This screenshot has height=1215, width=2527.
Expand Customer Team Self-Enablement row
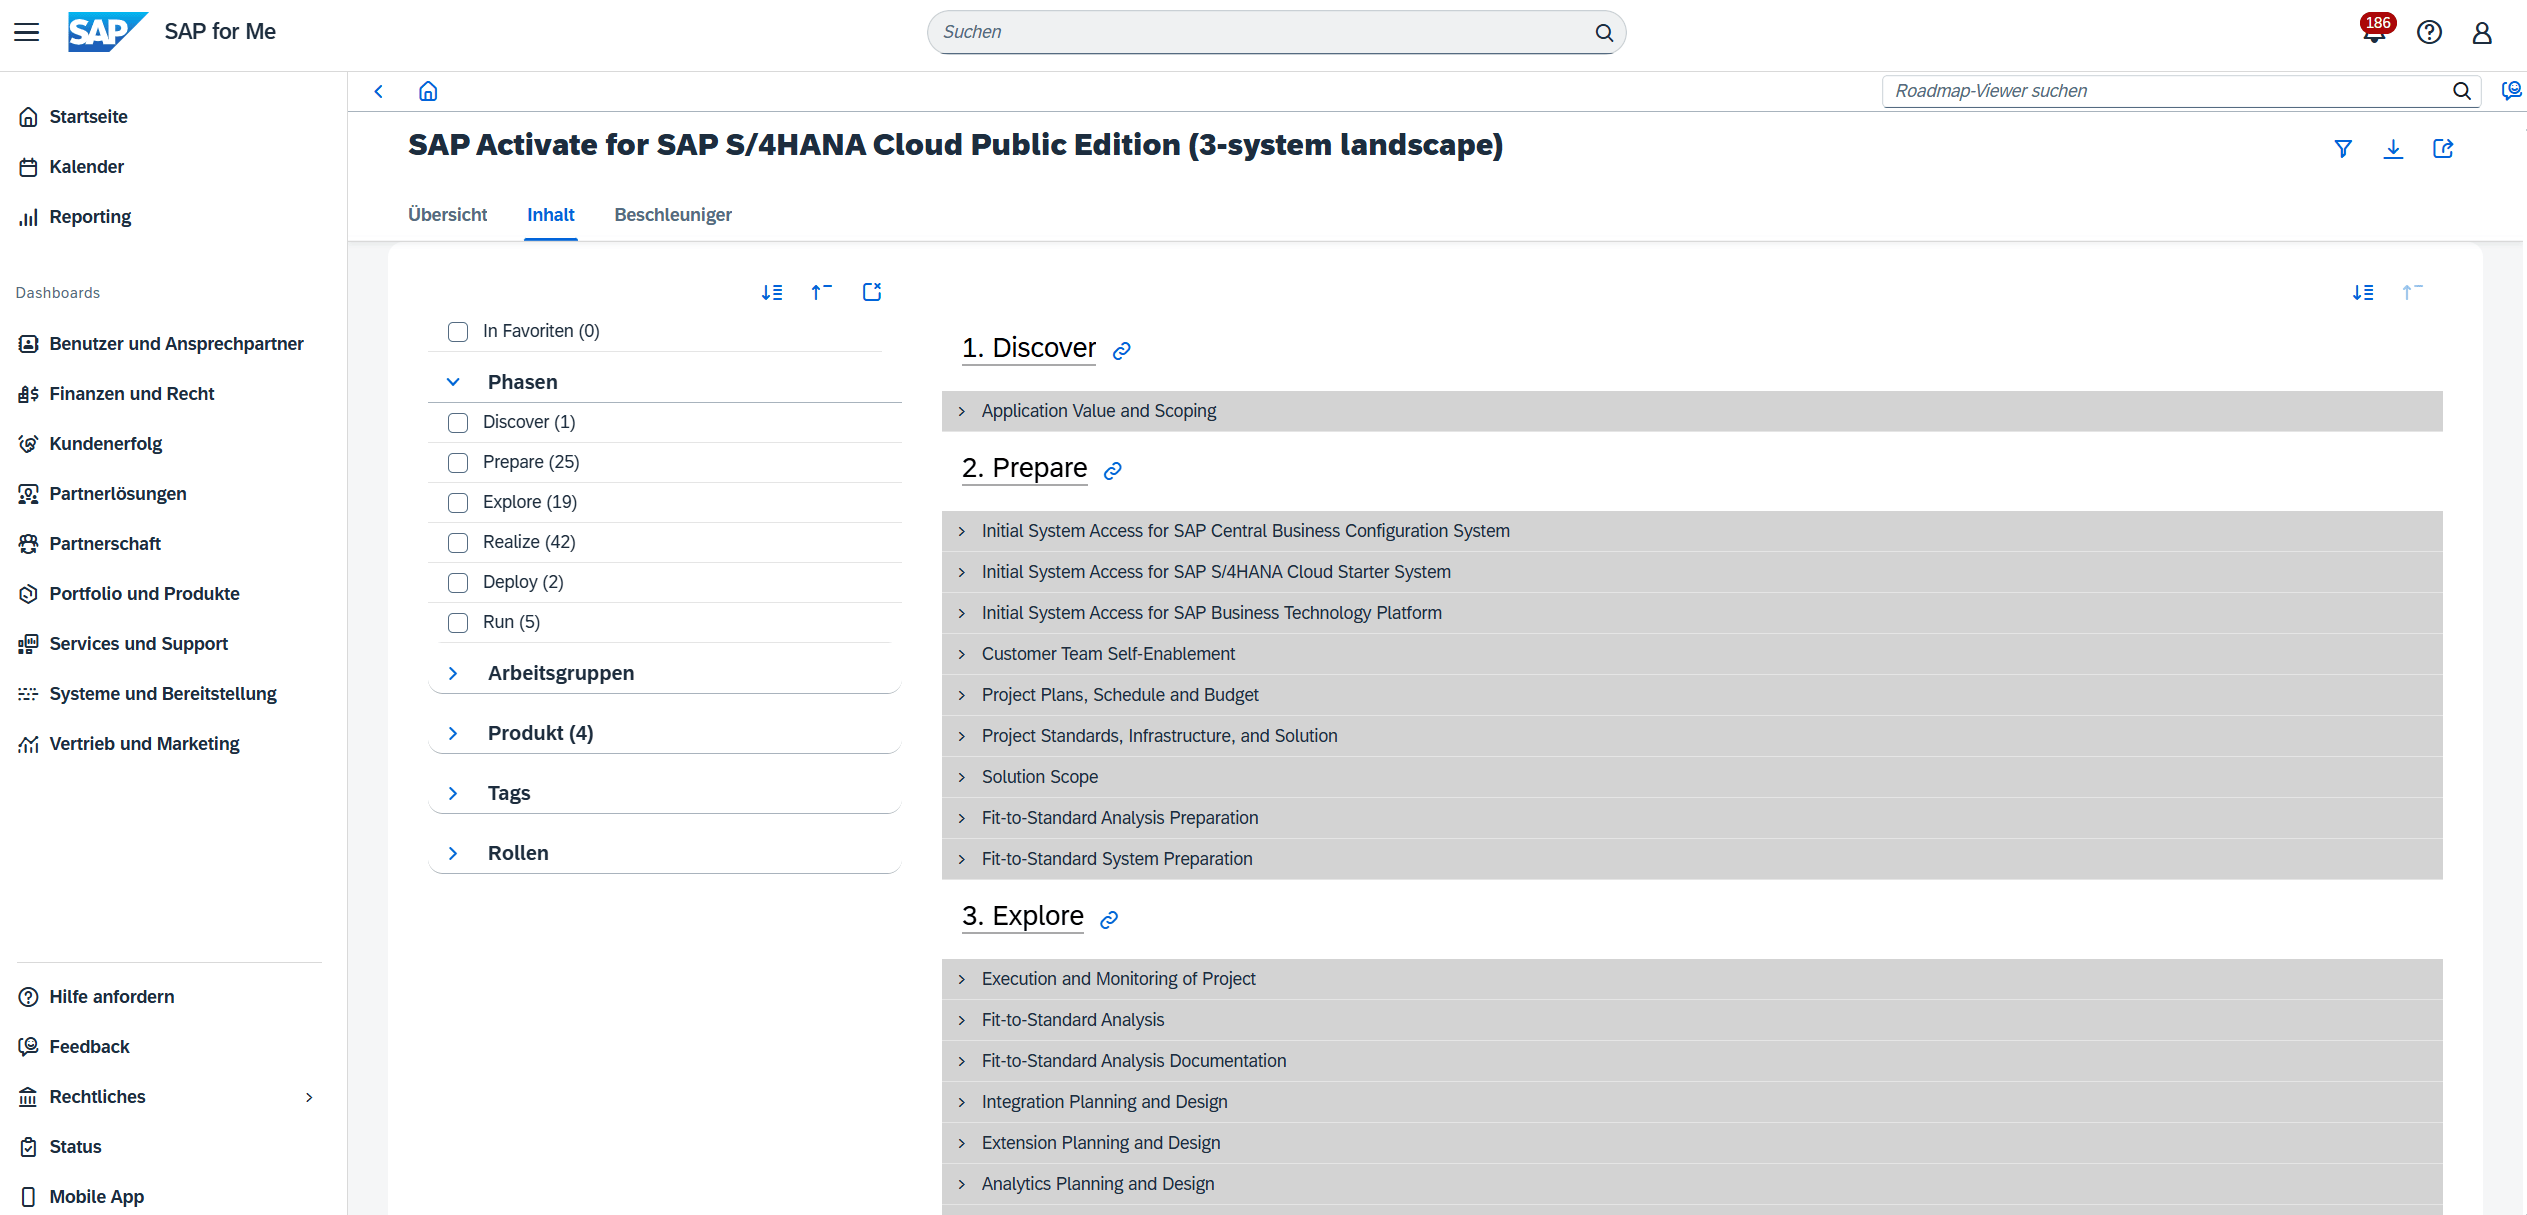pos(1692,654)
